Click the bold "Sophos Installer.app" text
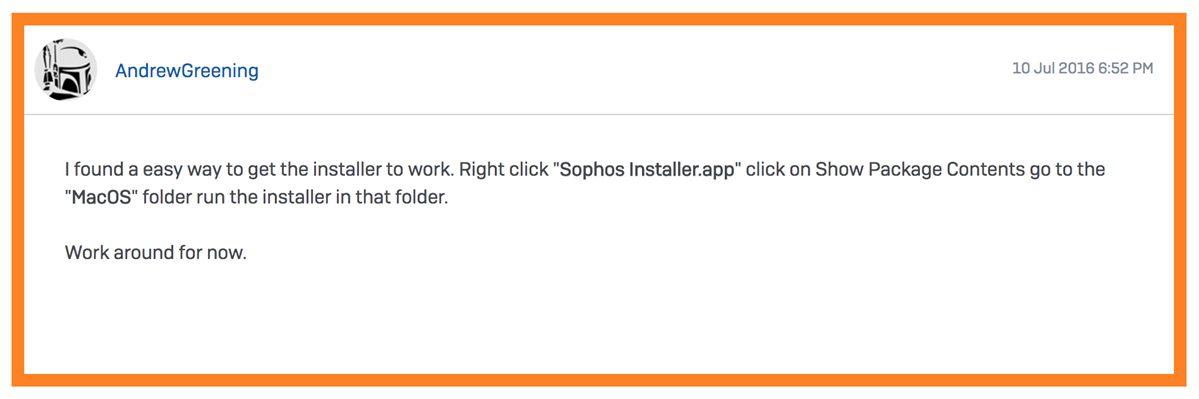This screenshot has width=1199, height=399. [x=647, y=170]
